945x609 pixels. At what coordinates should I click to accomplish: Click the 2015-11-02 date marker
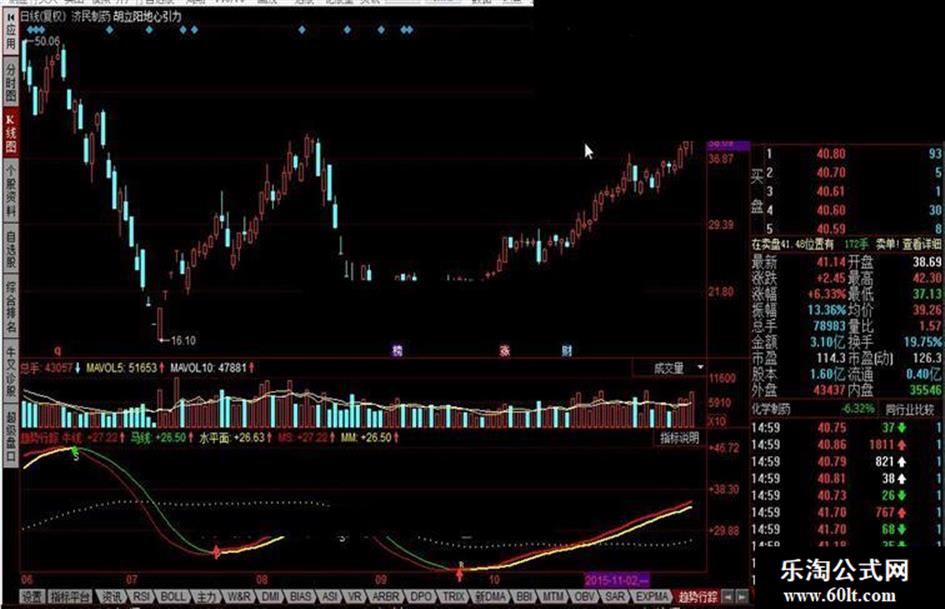(x=615, y=580)
